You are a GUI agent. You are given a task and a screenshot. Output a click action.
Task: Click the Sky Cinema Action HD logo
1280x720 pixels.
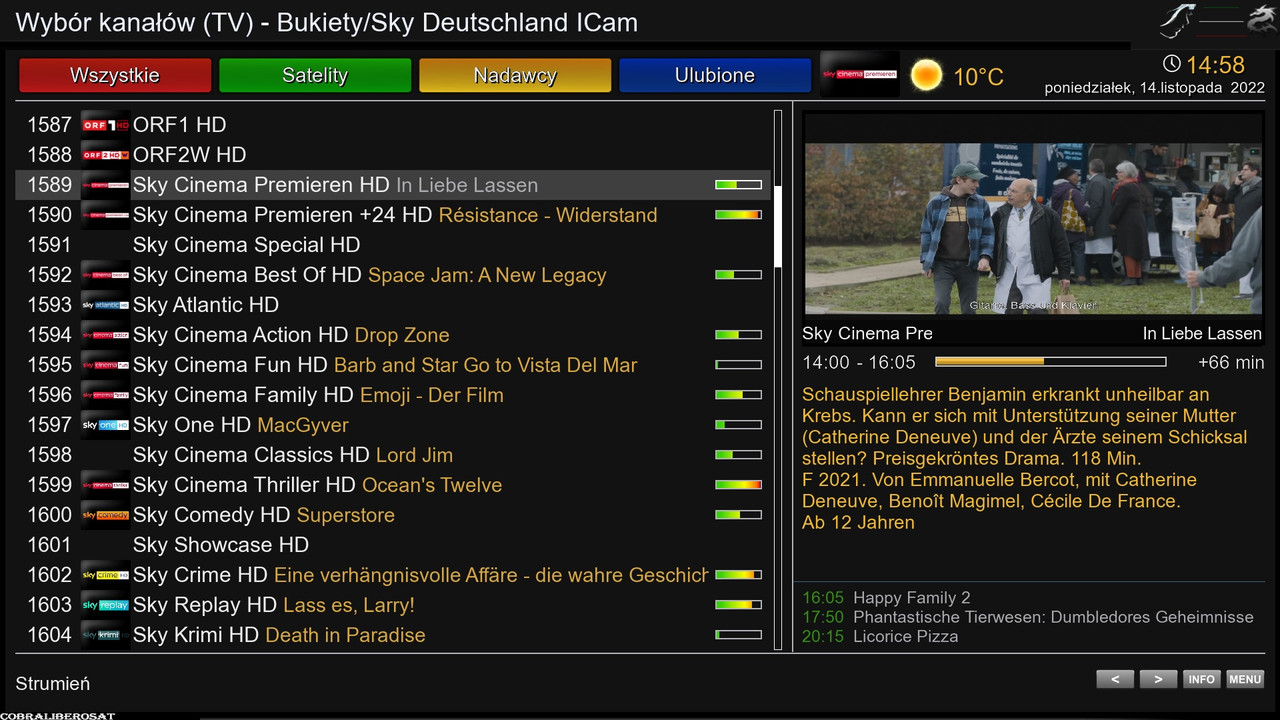pyautogui.click(x=105, y=335)
